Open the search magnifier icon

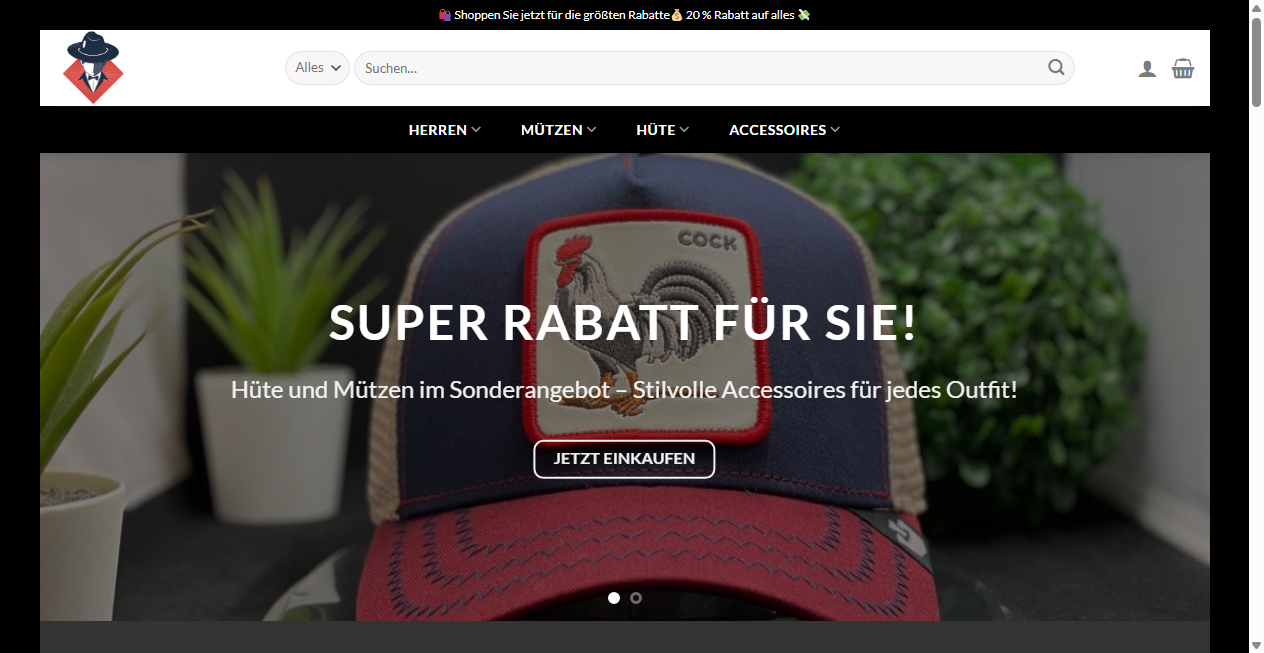tap(1056, 68)
